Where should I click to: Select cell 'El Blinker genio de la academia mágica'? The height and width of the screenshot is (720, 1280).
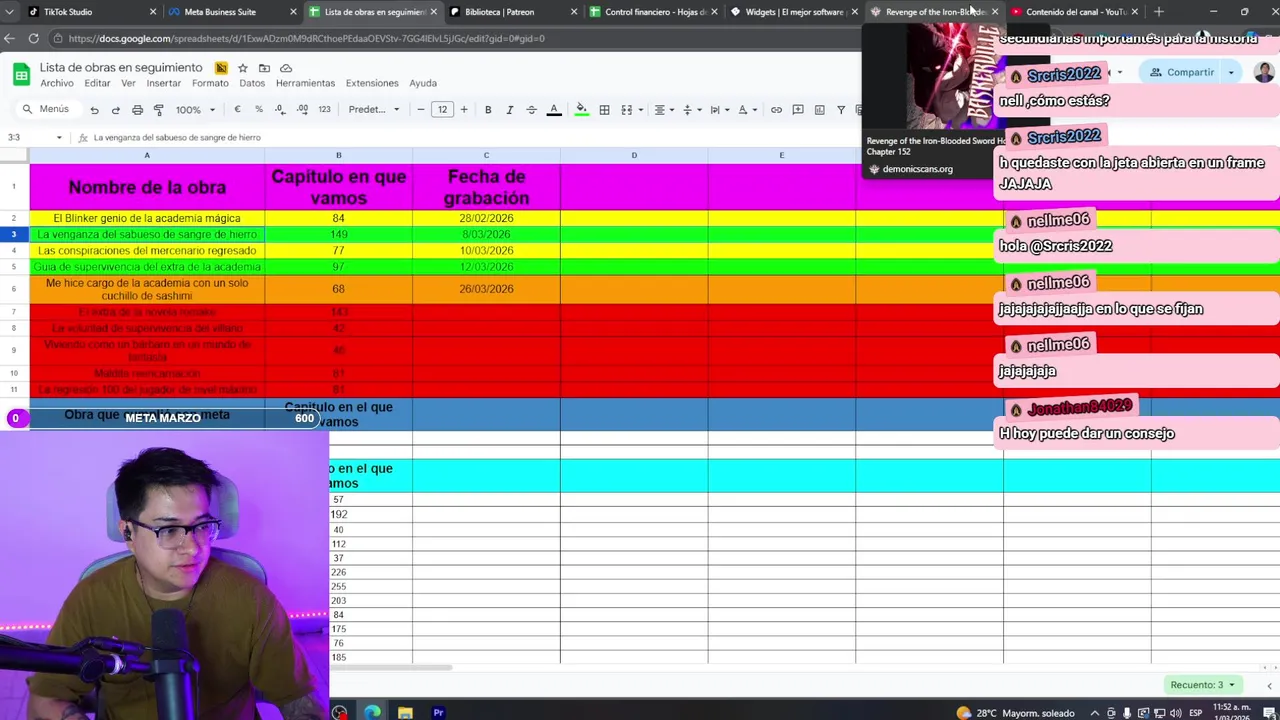pos(147,218)
